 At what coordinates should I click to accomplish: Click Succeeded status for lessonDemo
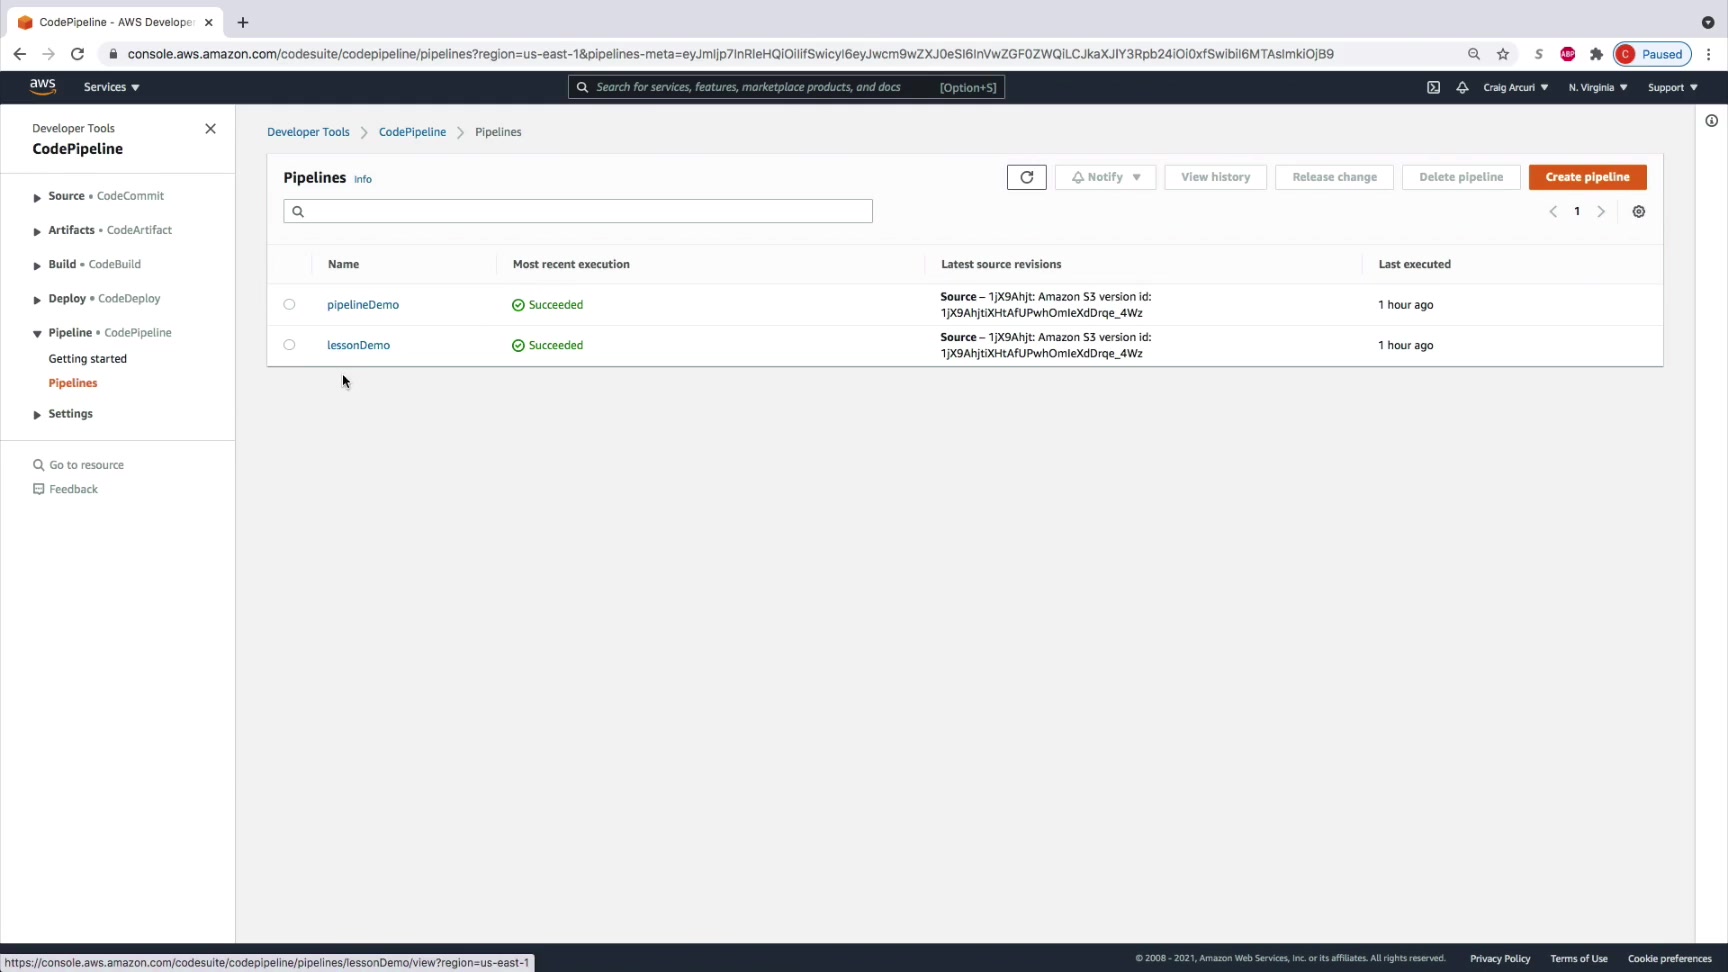pyautogui.click(x=547, y=345)
